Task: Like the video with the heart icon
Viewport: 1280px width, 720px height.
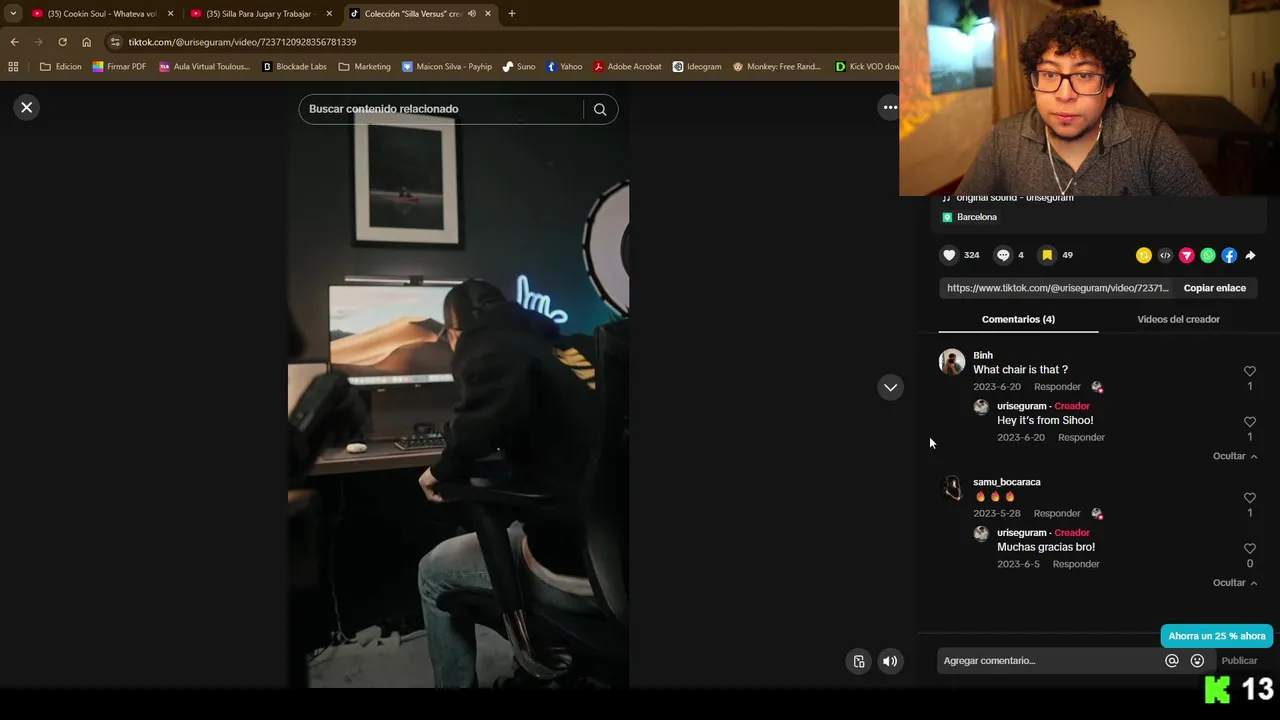Action: point(950,255)
